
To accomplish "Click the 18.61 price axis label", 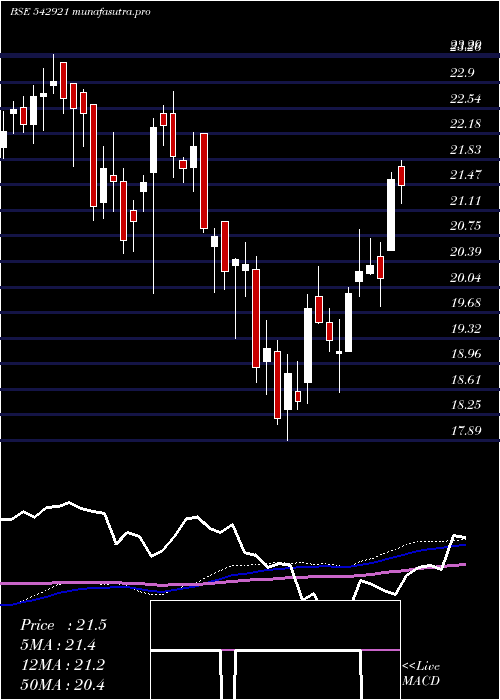I will 466,380.
